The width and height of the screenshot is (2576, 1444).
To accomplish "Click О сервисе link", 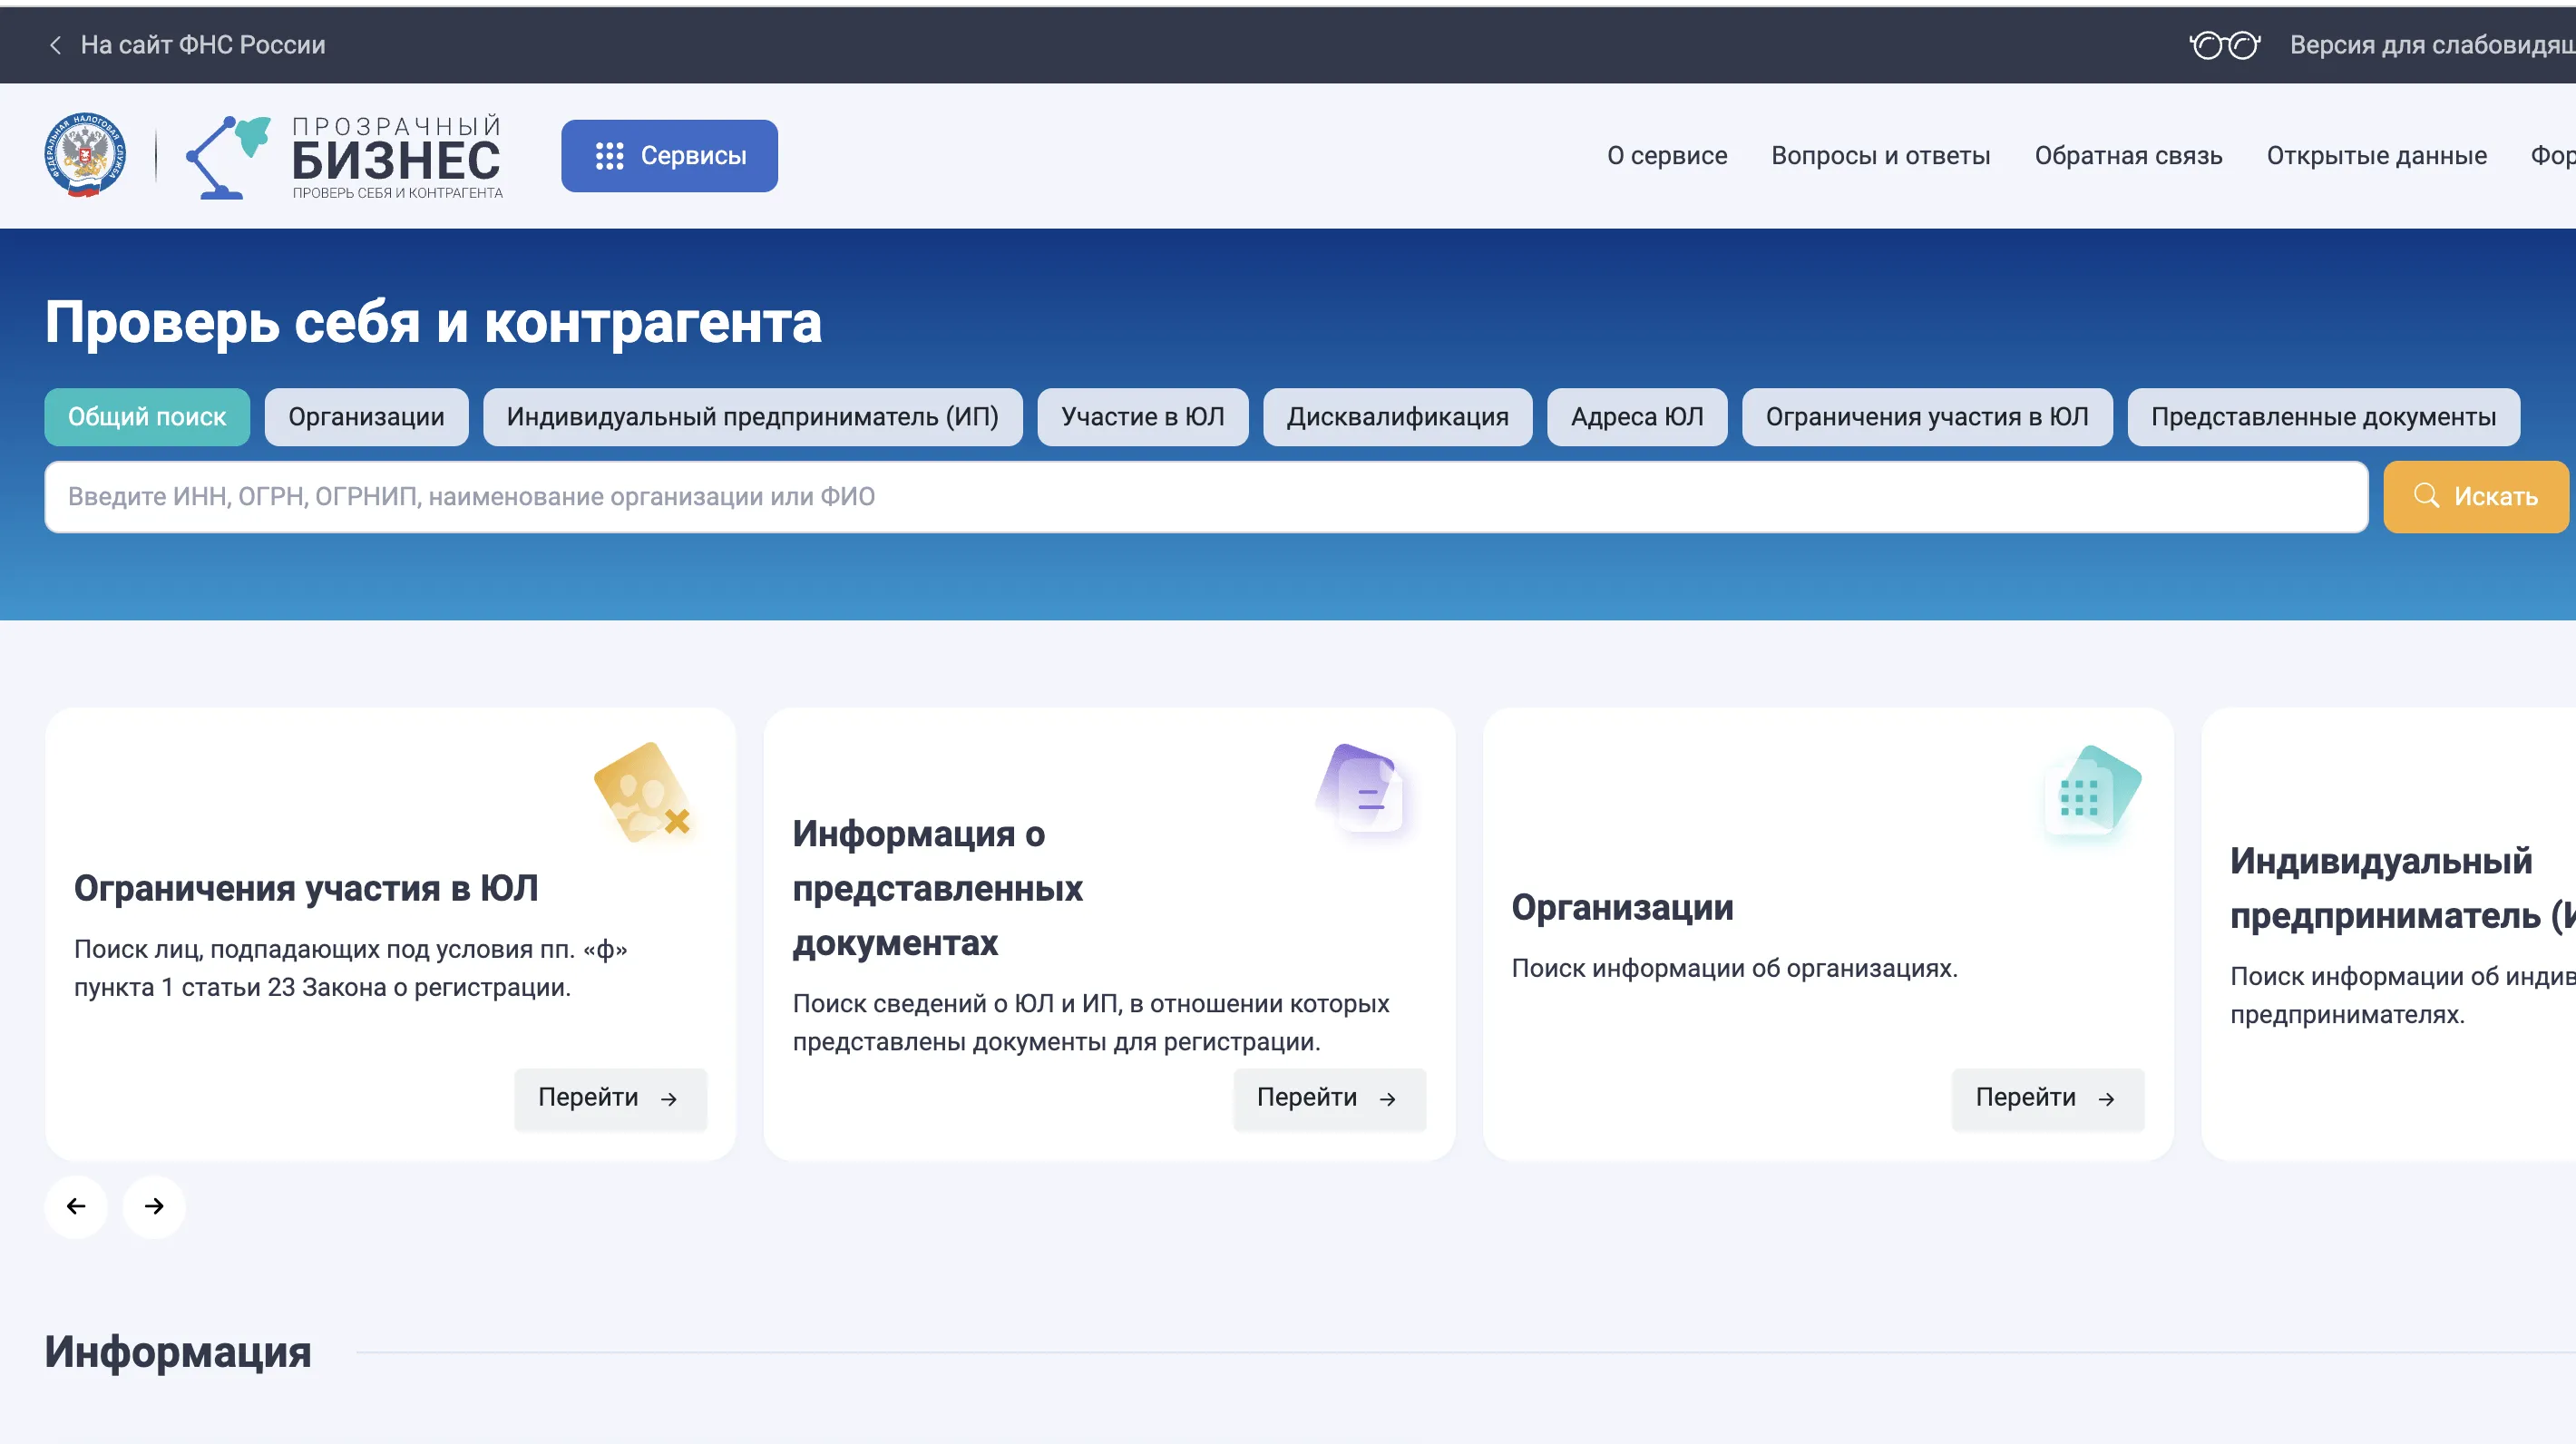I will (x=1666, y=156).
